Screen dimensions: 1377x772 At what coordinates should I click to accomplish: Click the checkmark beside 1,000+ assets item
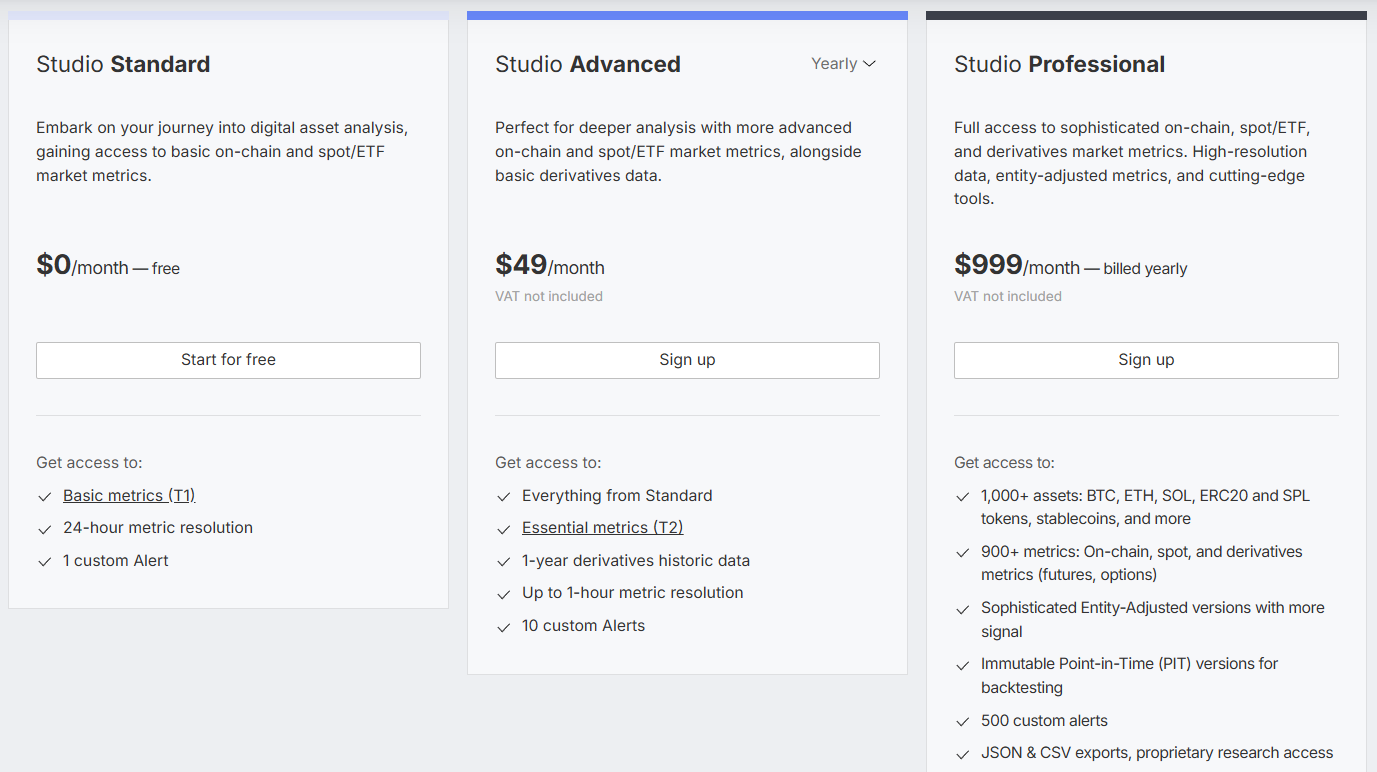962,497
